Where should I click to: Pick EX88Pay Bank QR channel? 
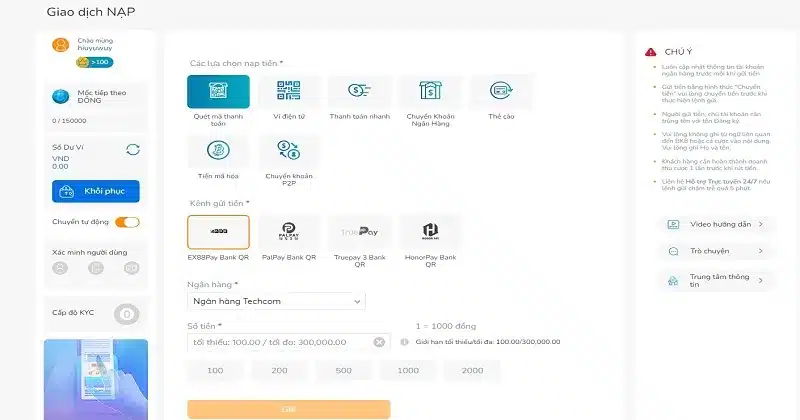[218, 232]
